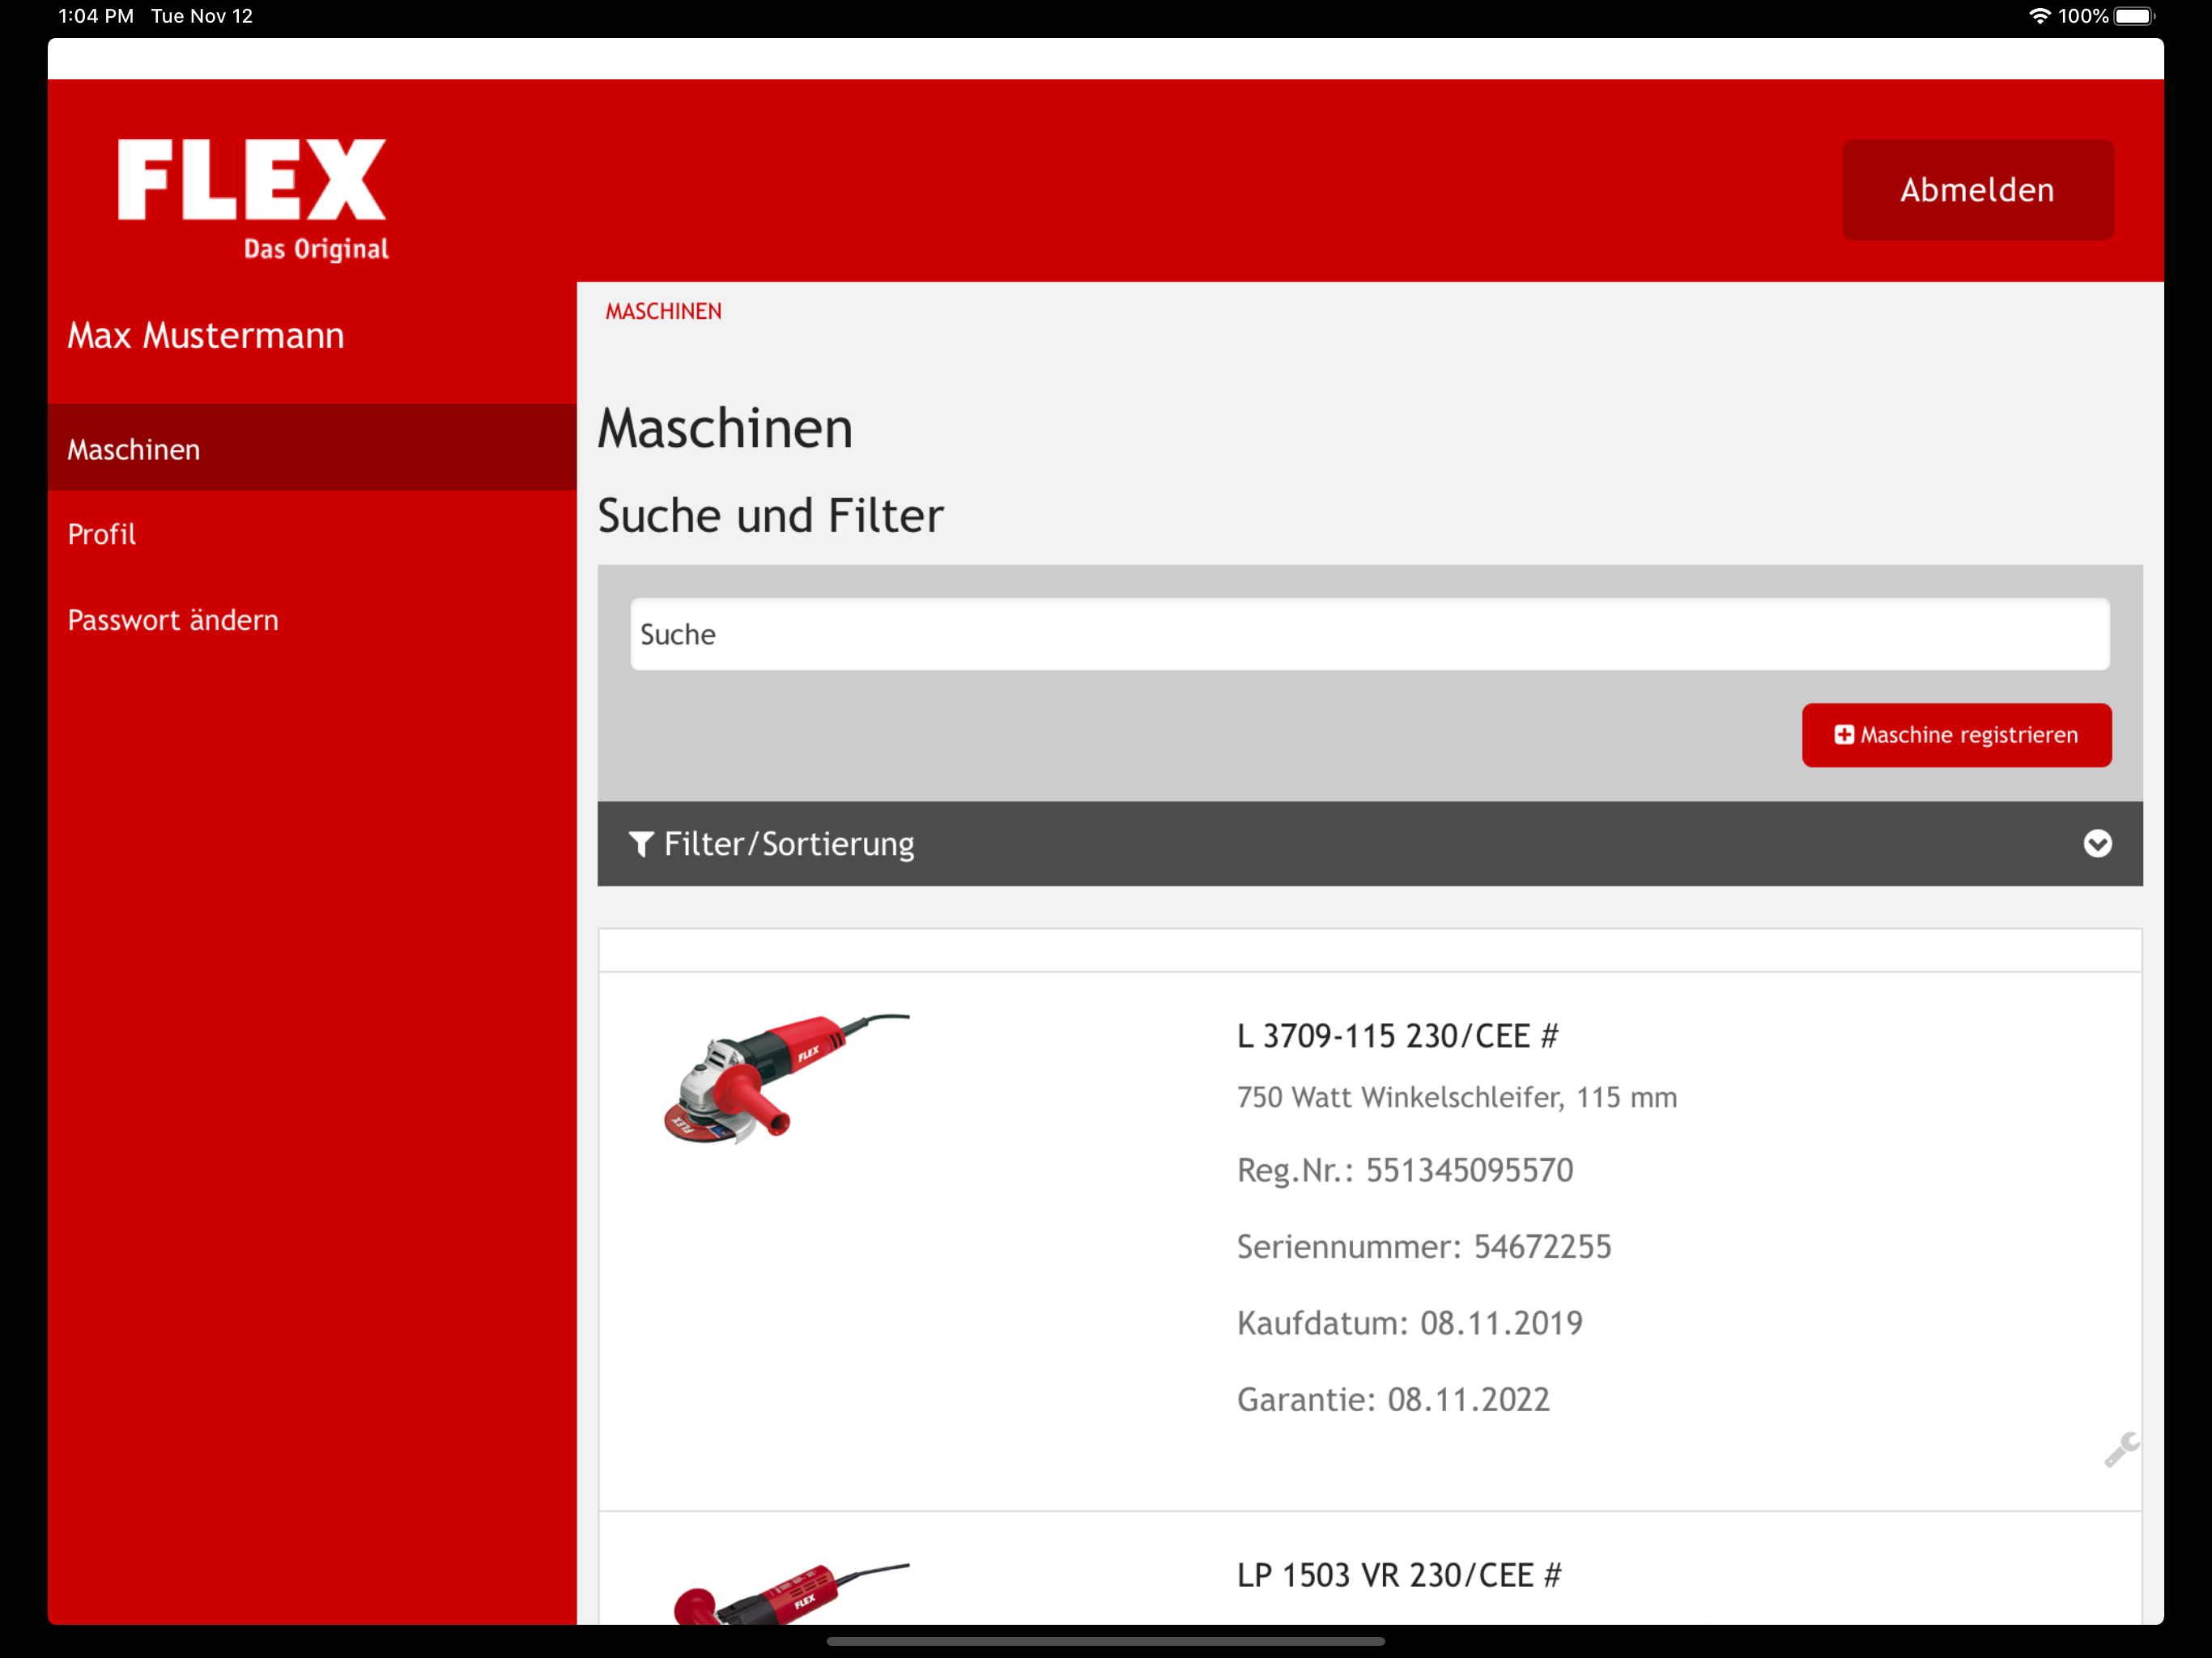Screen dimensions: 2212x1658
Task: Open the LP 1503 VR 230/CEE # title
Action: pyautogui.click(x=1399, y=1575)
